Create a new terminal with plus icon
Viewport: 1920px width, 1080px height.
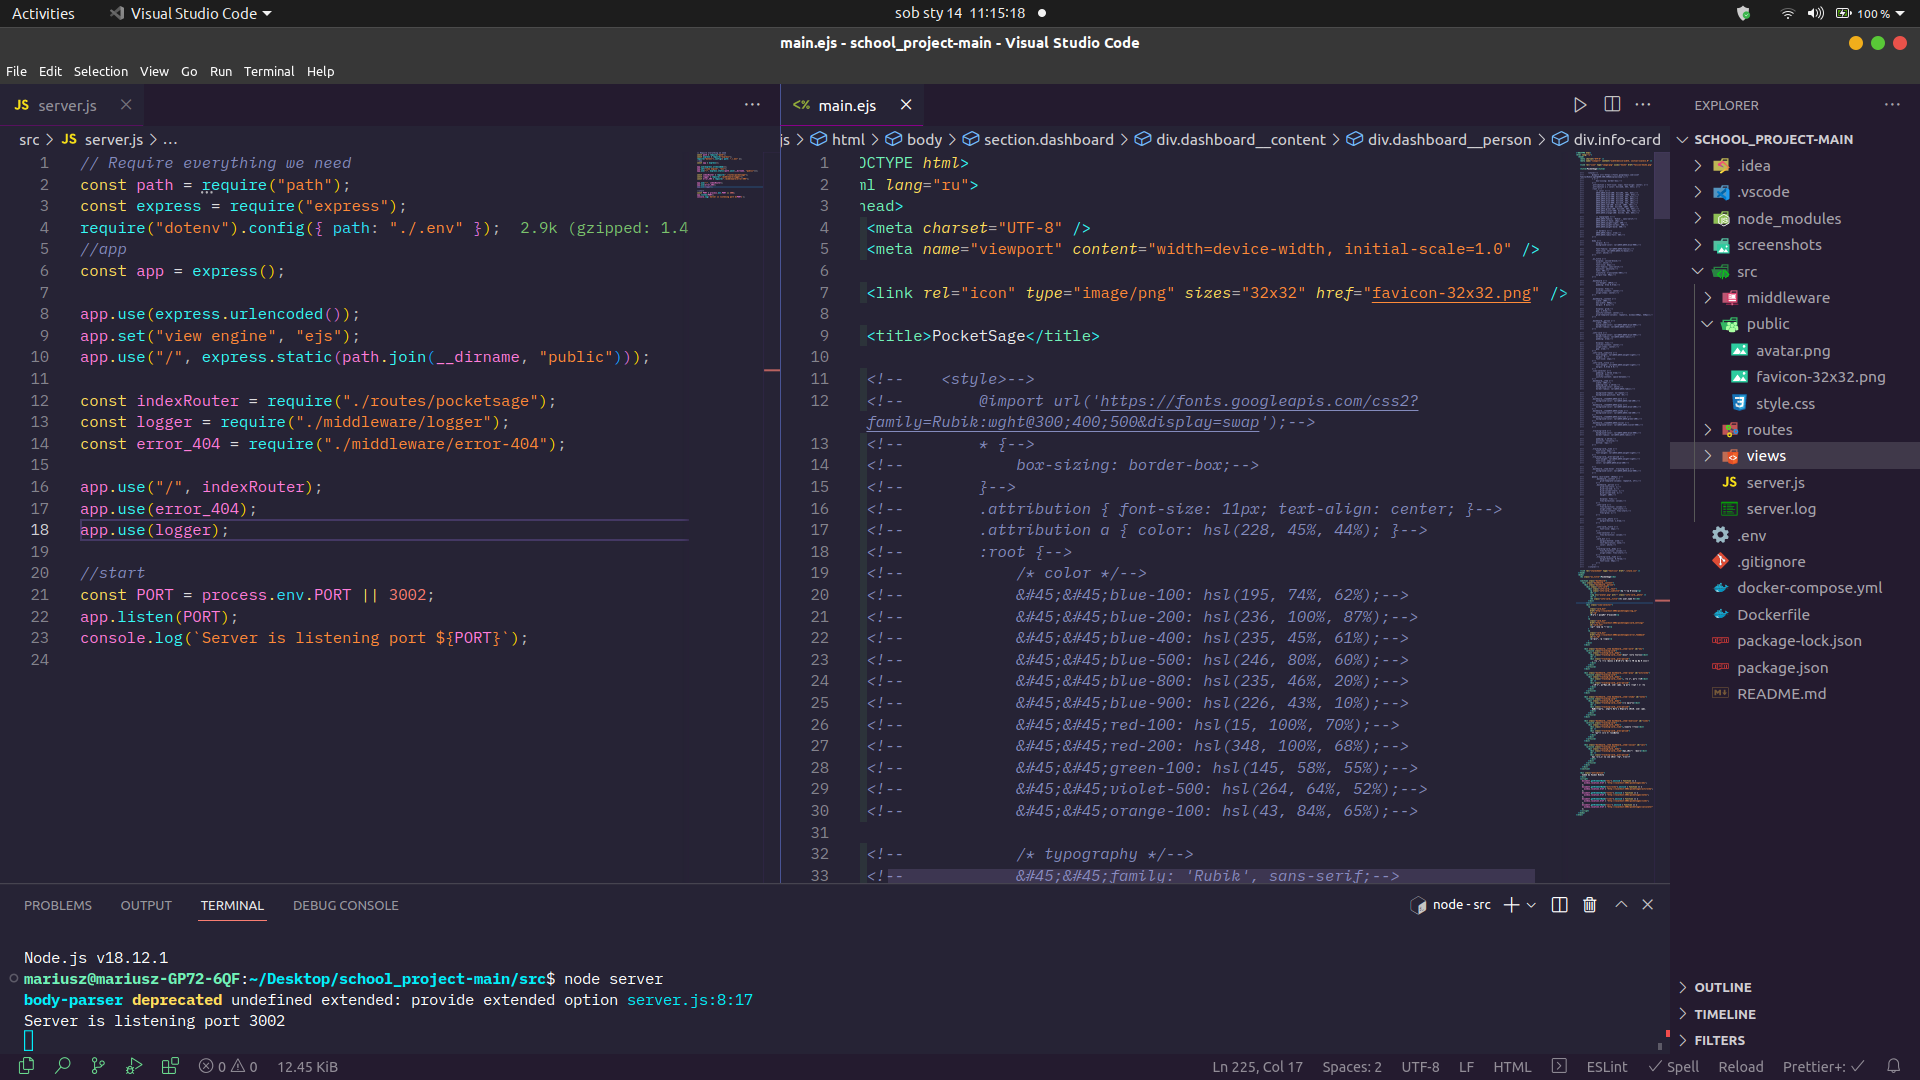[1511, 905]
